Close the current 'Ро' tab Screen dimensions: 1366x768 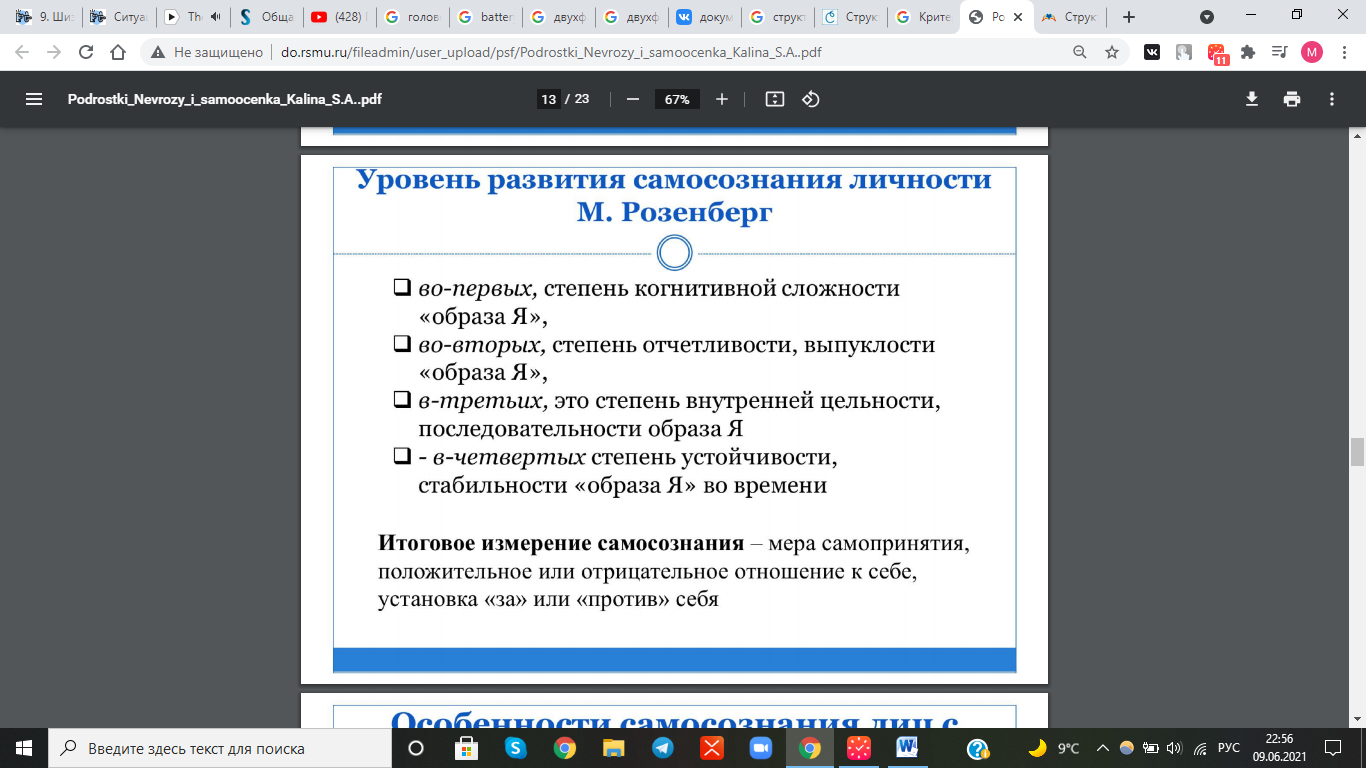(x=1018, y=17)
